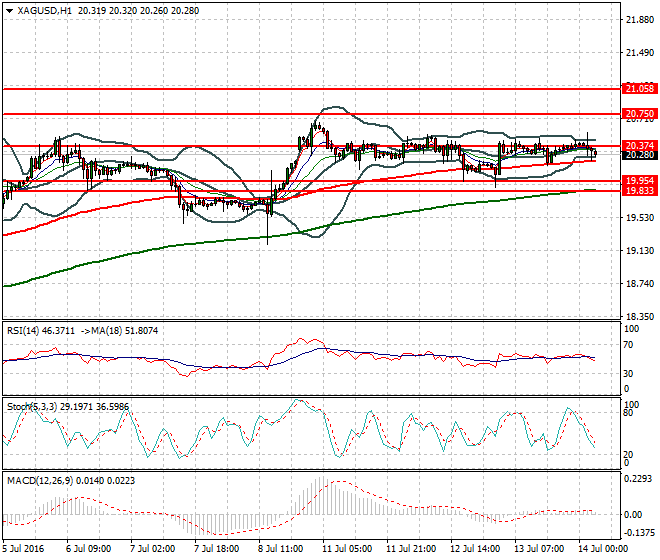Image resolution: width=660 pixels, height=560 pixels.
Task: Select the XAGUSD,H1 chart title text
Action: point(45,11)
